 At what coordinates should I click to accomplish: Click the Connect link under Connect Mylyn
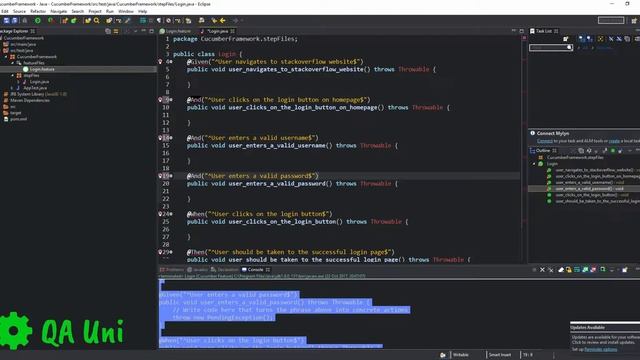[x=544, y=141]
